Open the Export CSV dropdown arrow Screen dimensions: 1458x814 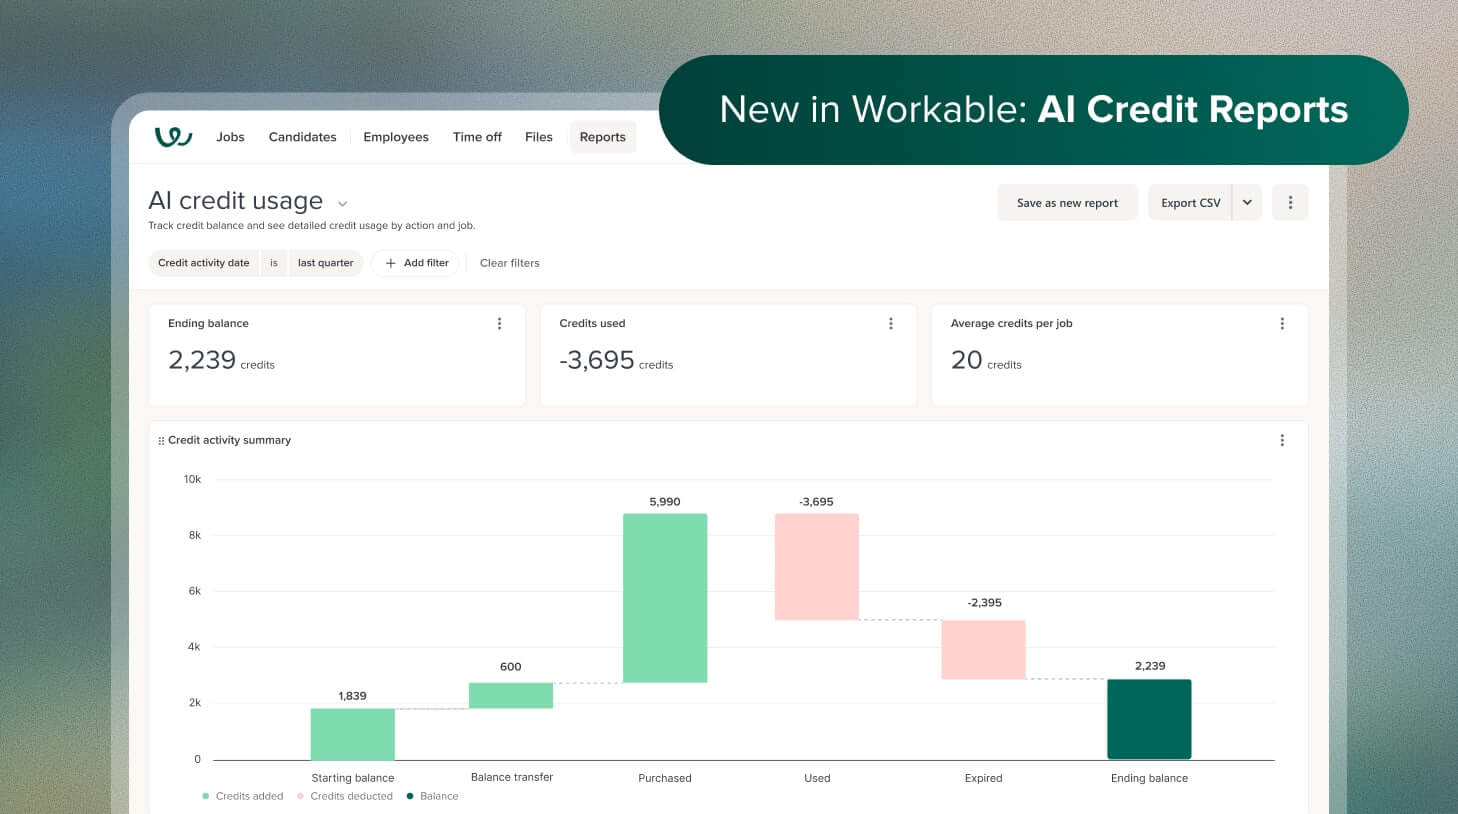point(1247,202)
